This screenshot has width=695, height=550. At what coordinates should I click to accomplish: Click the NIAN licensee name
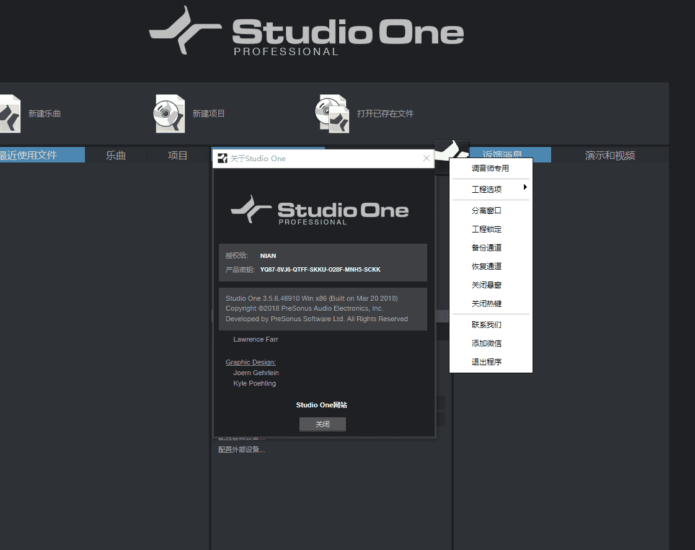268,256
